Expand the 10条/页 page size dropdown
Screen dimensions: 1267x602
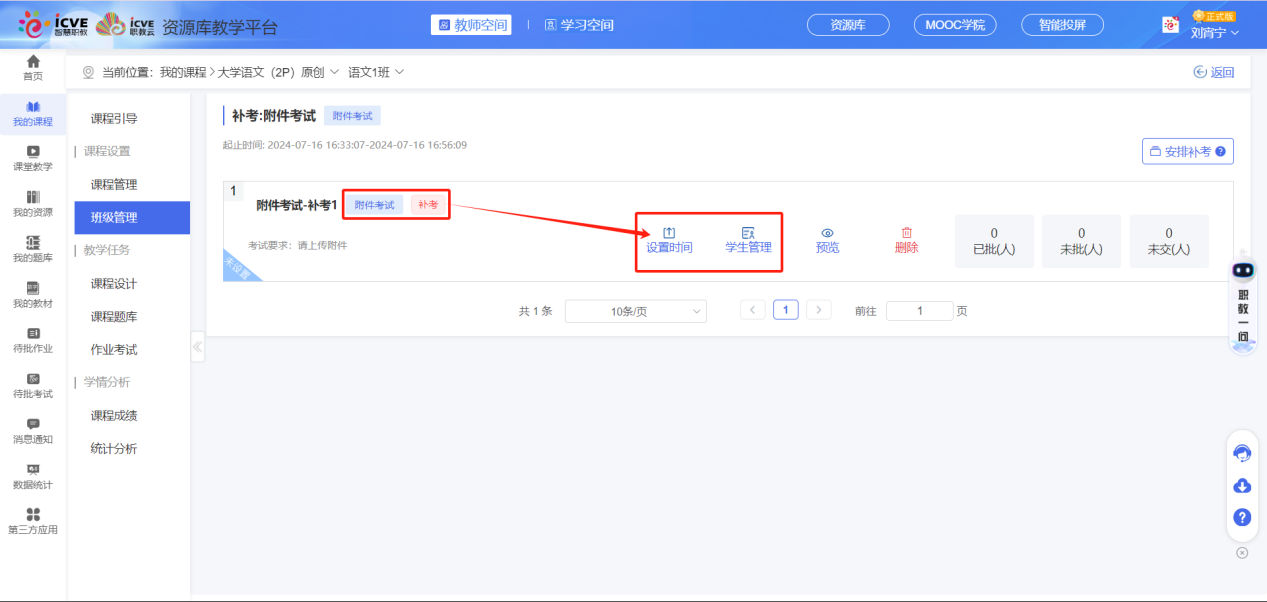tap(635, 311)
